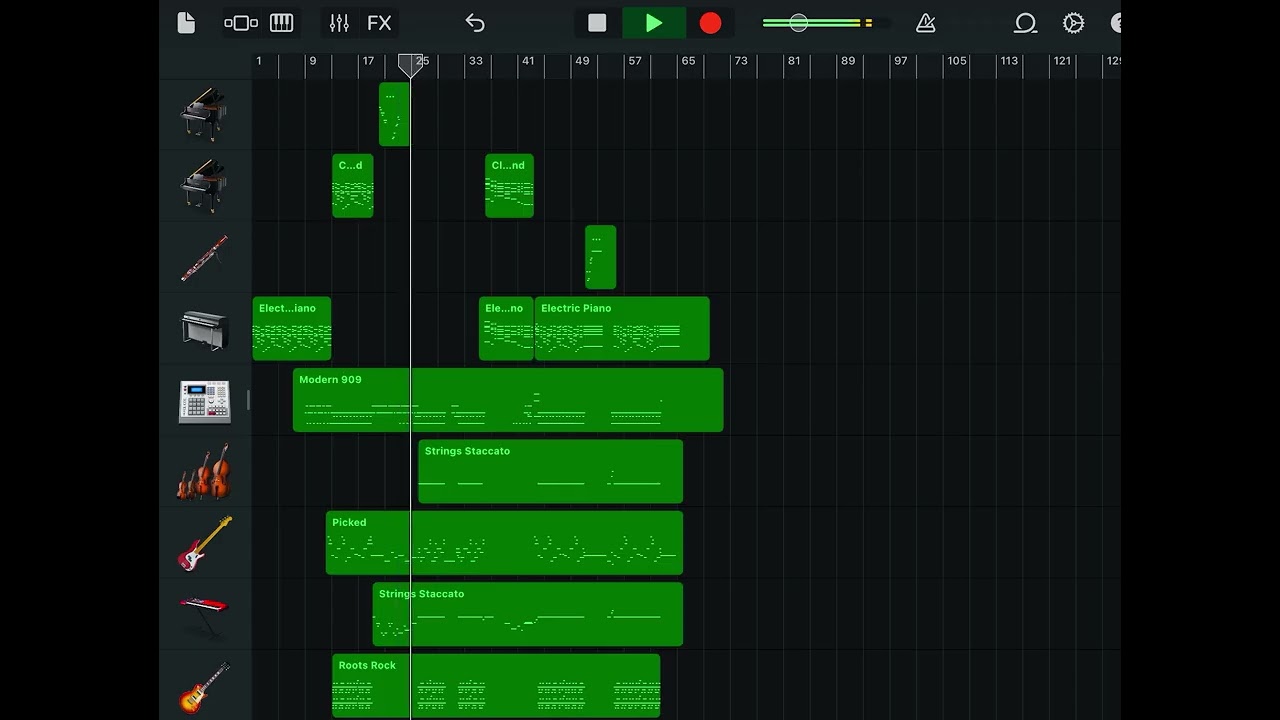The width and height of the screenshot is (1280, 720).
Task: Show track controls mixer sliders
Action: click(339, 23)
